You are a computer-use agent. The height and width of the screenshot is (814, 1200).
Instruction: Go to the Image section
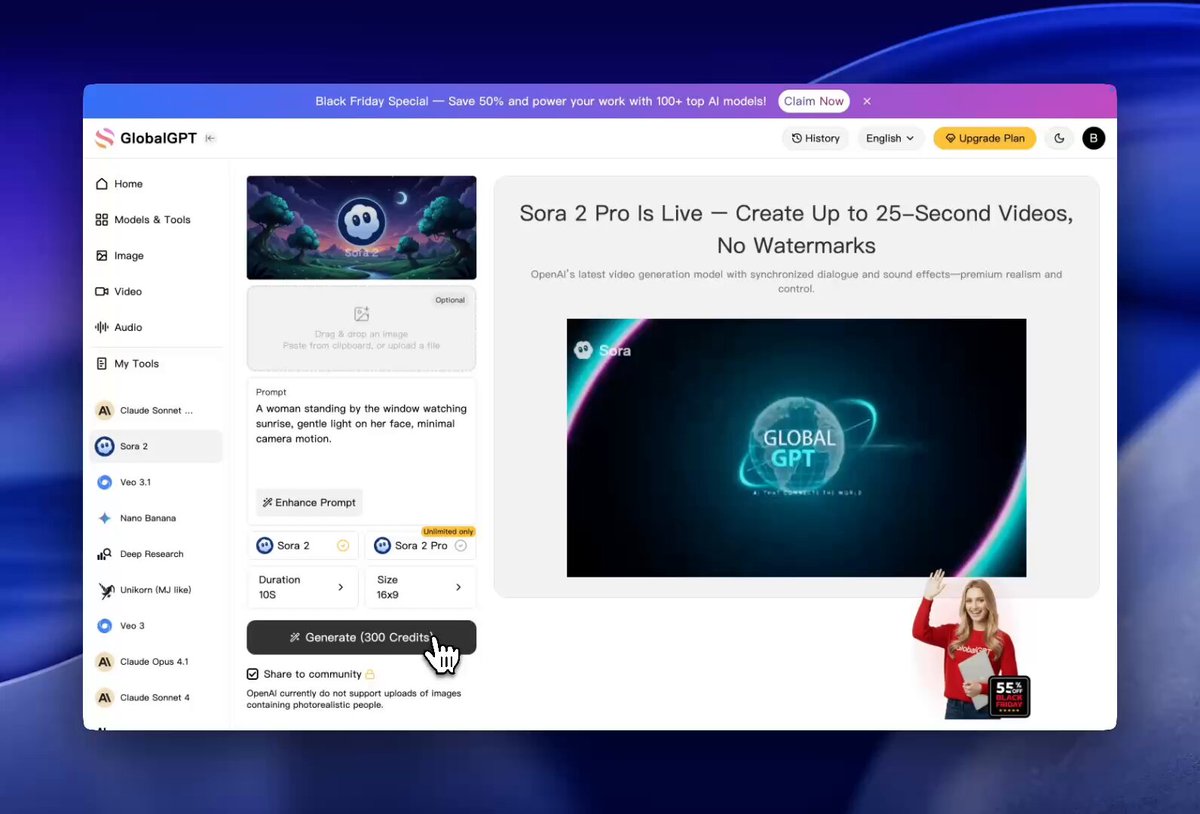(x=119, y=256)
